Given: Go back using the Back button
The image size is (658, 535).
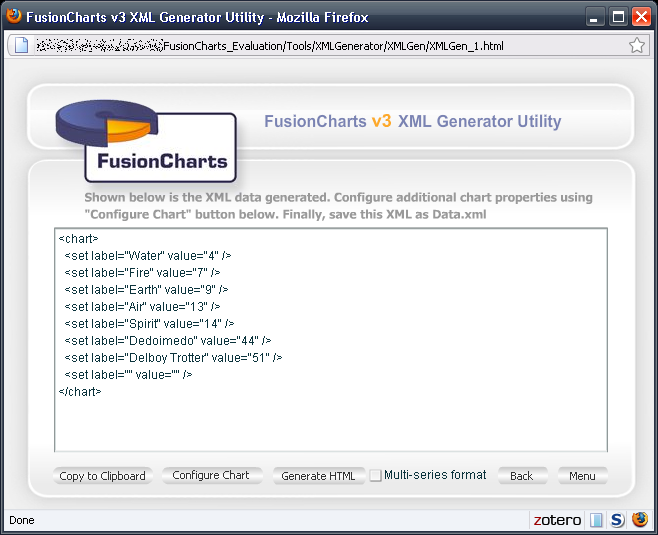Looking at the screenshot, I should 522,476.
